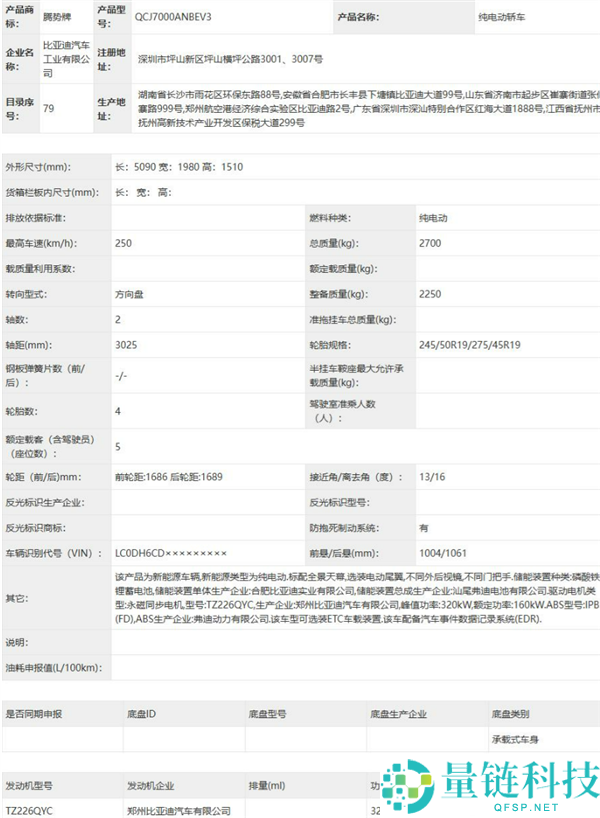Click the 轴距(mm) label
The height and width of the screenshot is (818, 600).
click(x=29, y=345)
